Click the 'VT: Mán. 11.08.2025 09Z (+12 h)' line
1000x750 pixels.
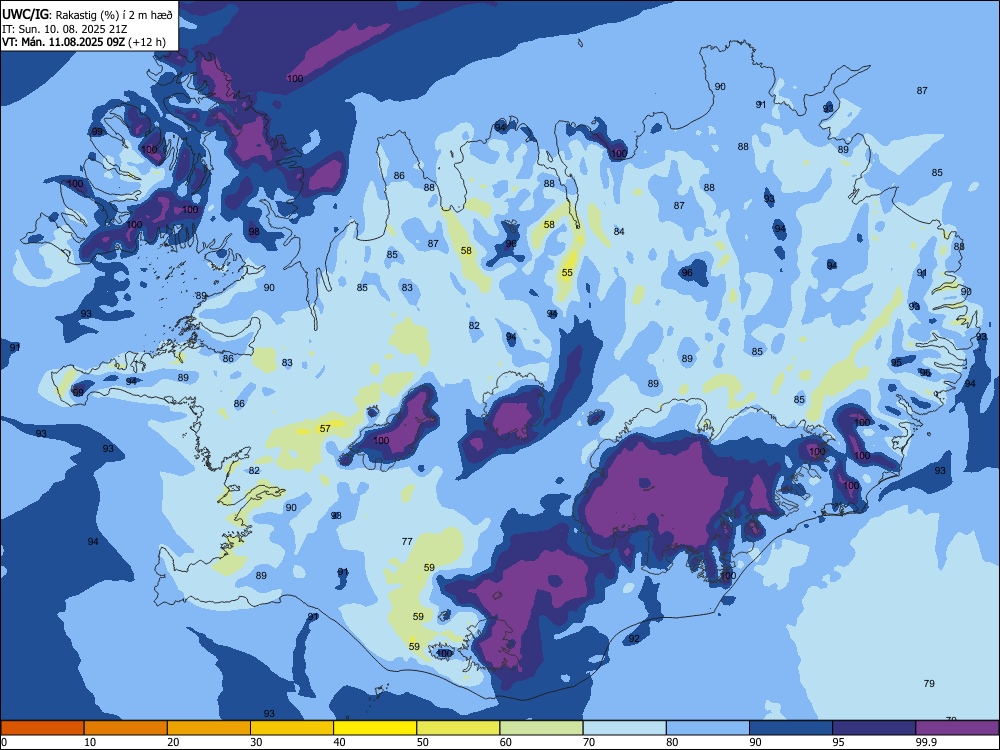[84, 42]
